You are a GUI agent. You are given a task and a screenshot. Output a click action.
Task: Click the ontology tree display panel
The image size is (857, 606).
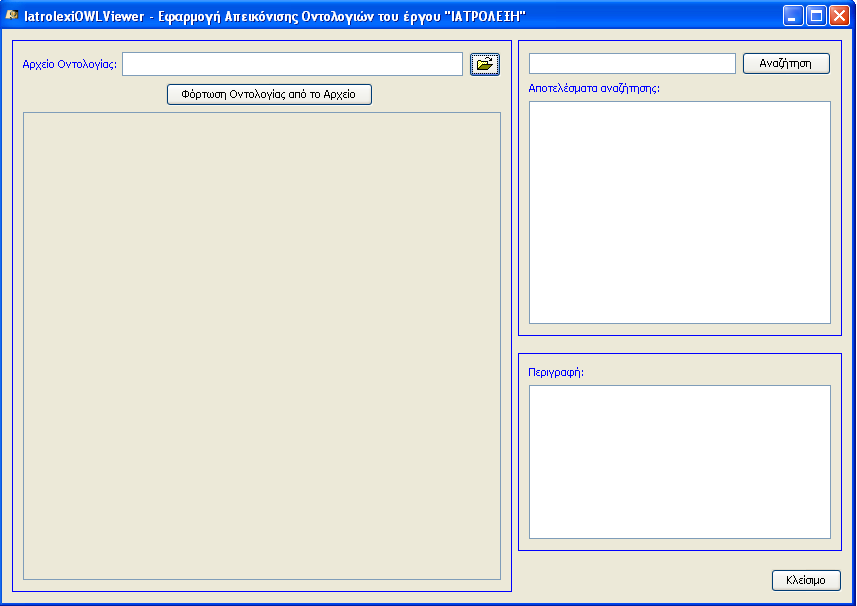[262, 346]
